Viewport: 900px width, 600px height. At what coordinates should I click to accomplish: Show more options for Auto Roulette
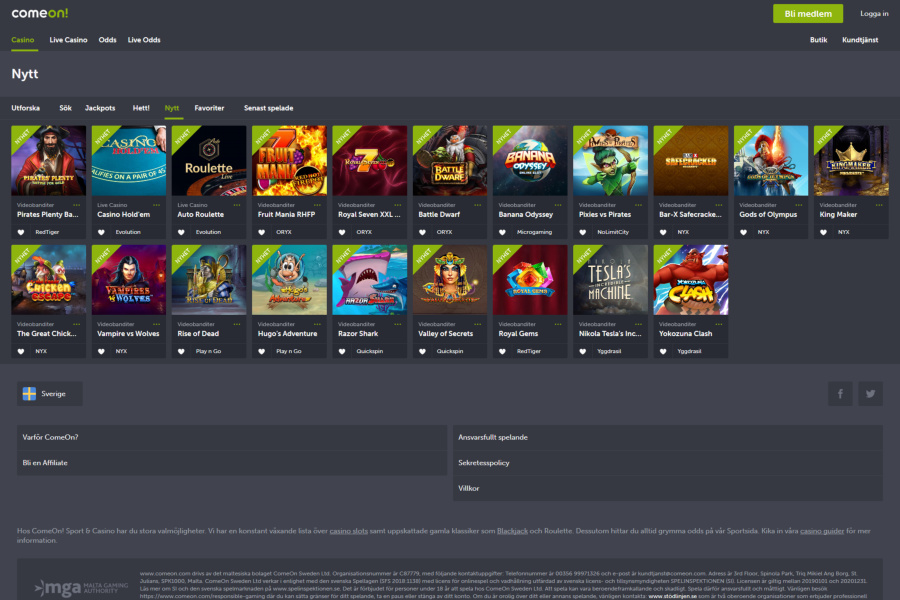tap(237, 205)
